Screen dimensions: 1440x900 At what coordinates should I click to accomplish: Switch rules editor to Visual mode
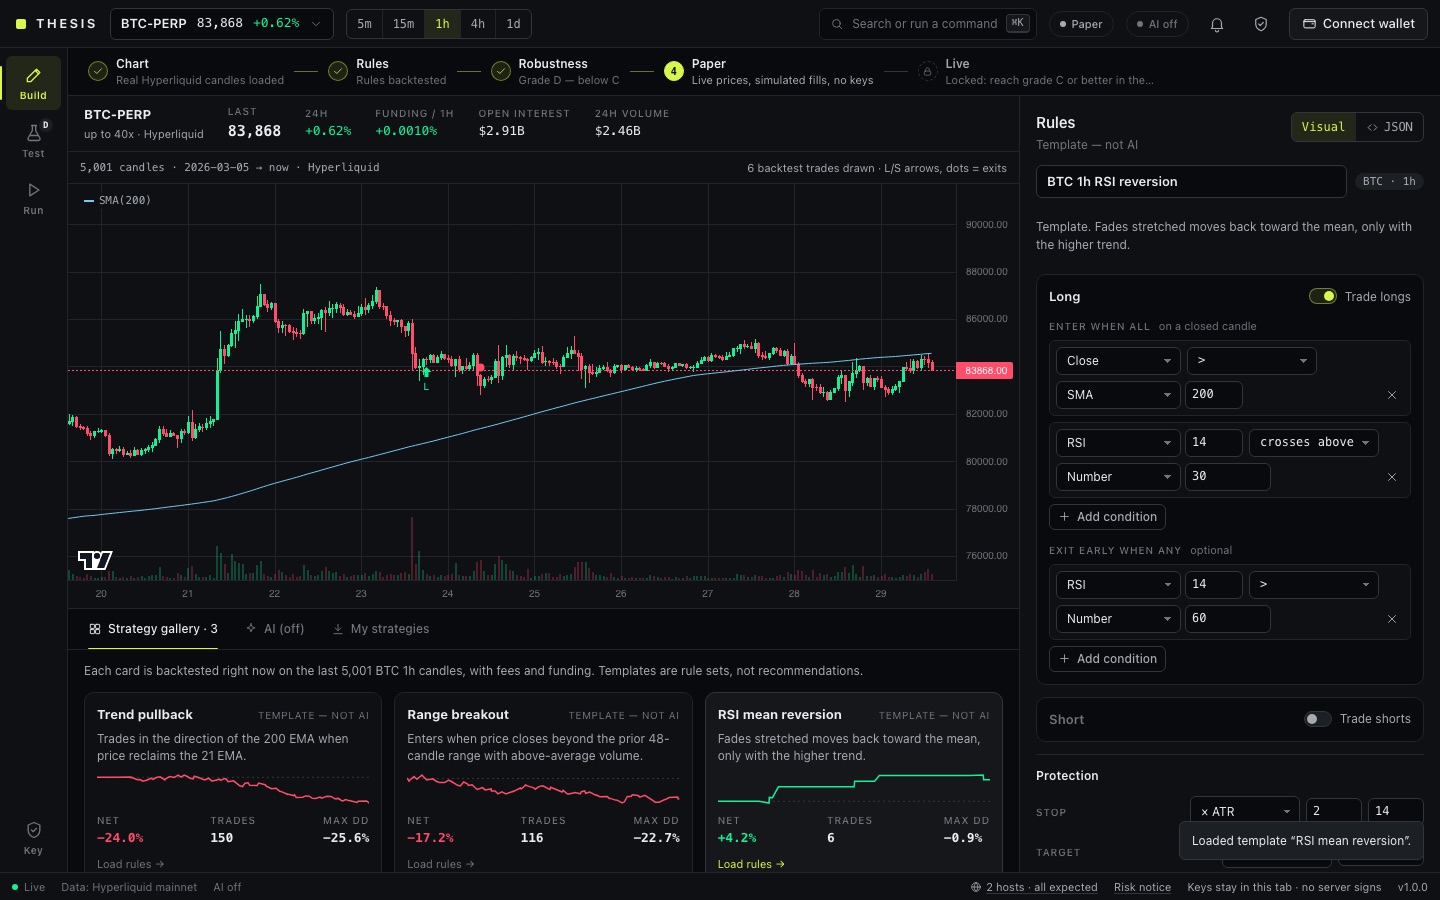1323,127
